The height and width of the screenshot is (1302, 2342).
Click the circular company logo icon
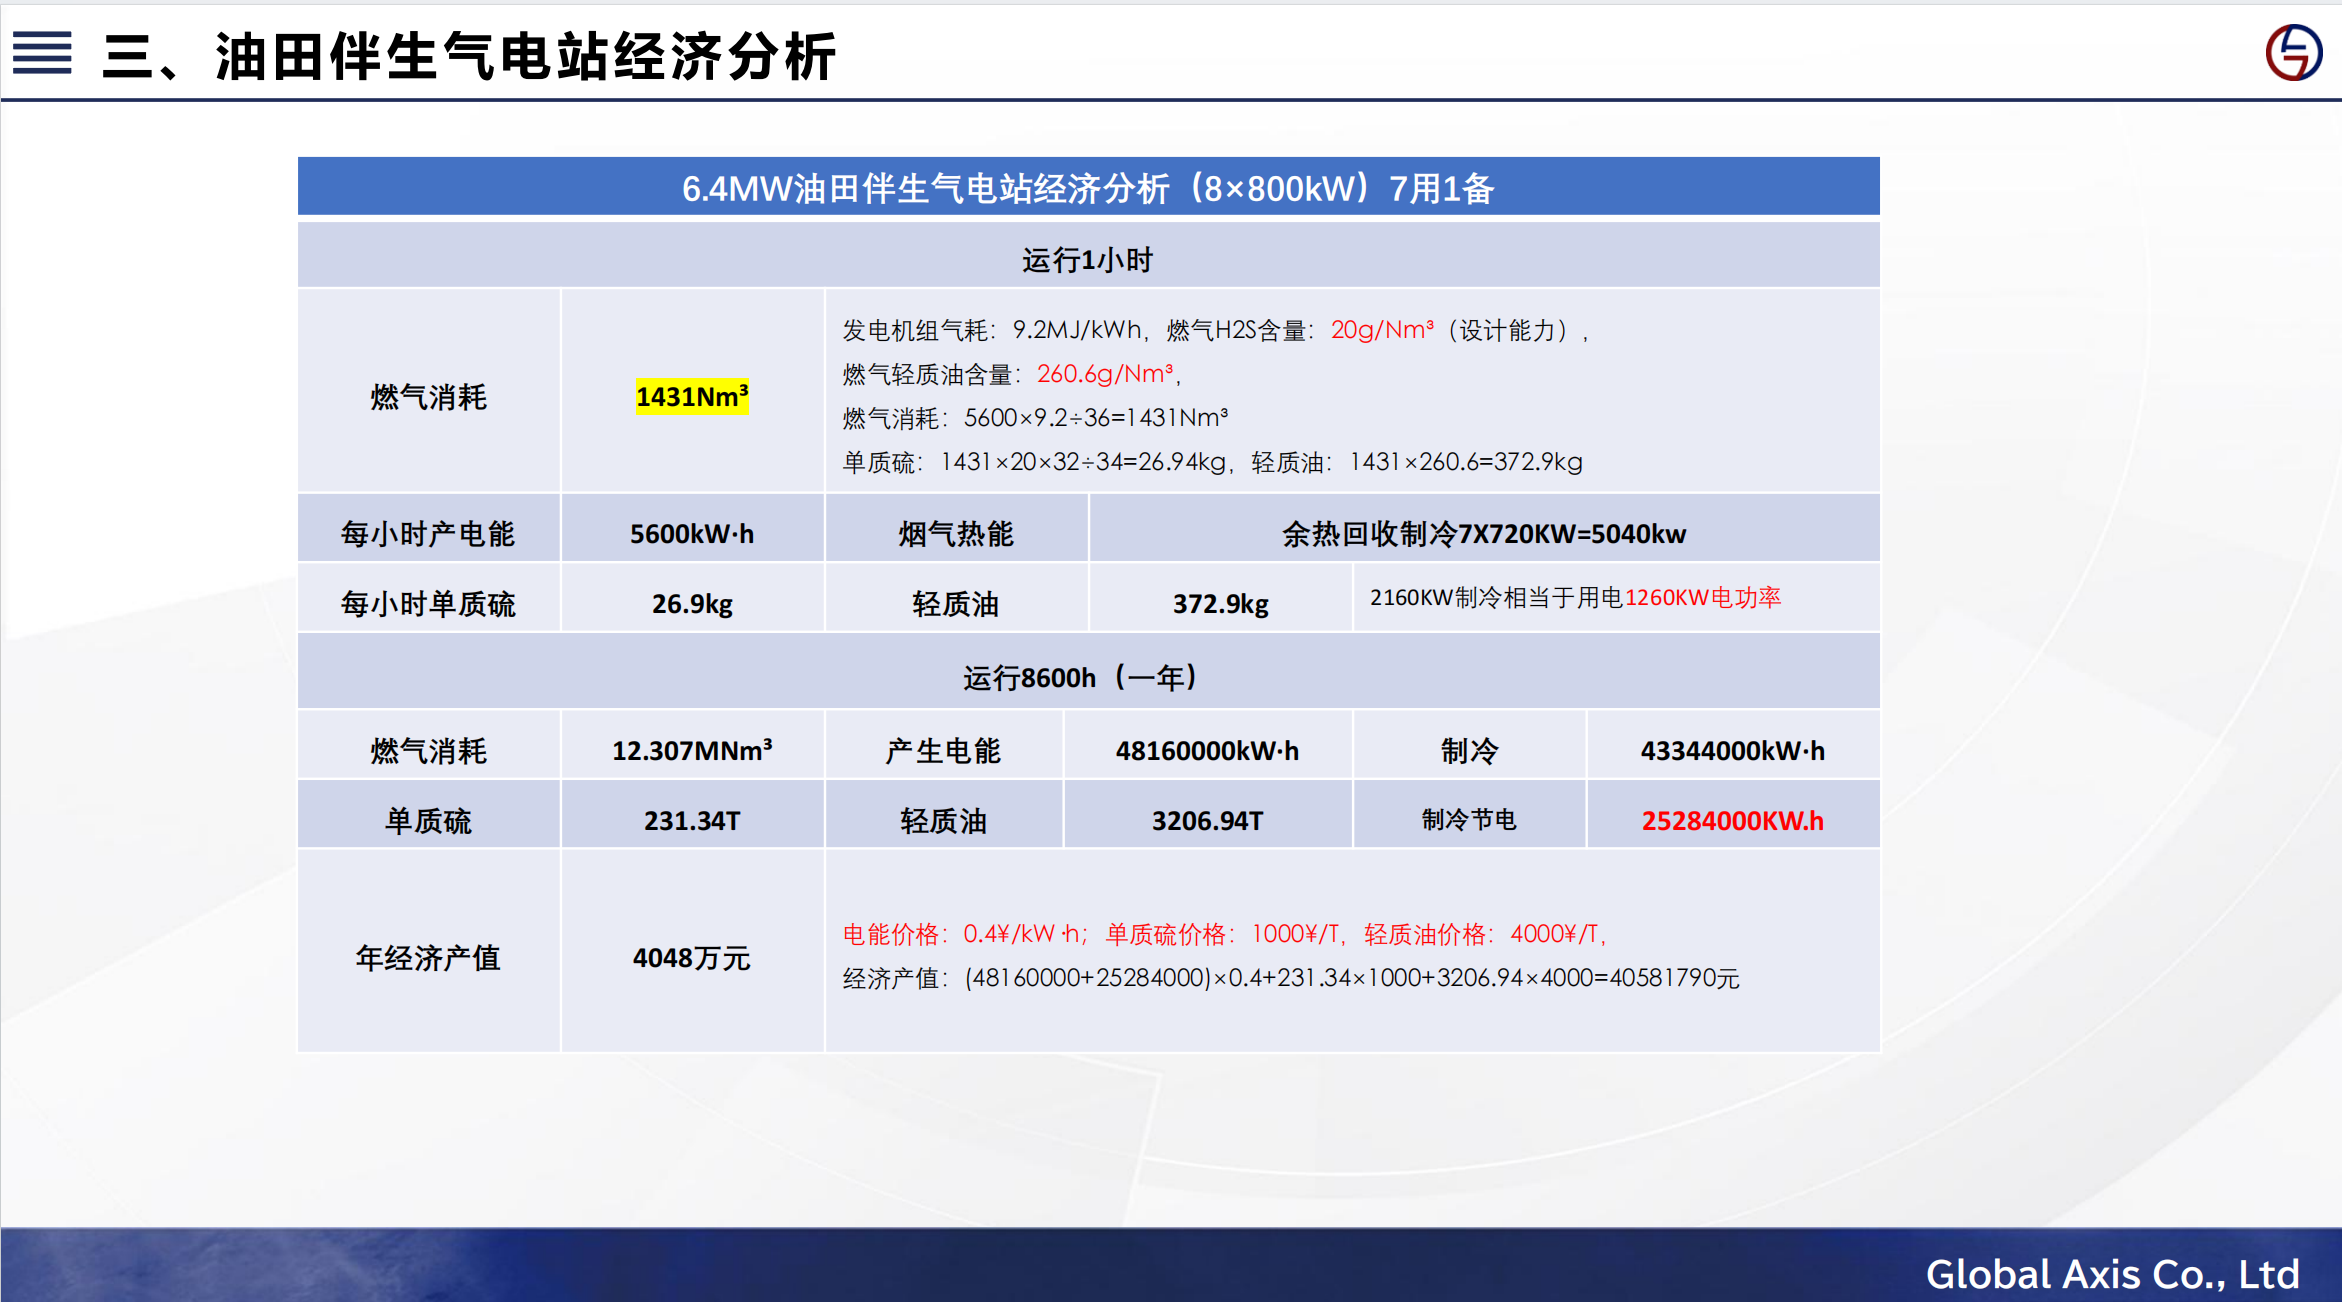click(x=2293, y=52)
